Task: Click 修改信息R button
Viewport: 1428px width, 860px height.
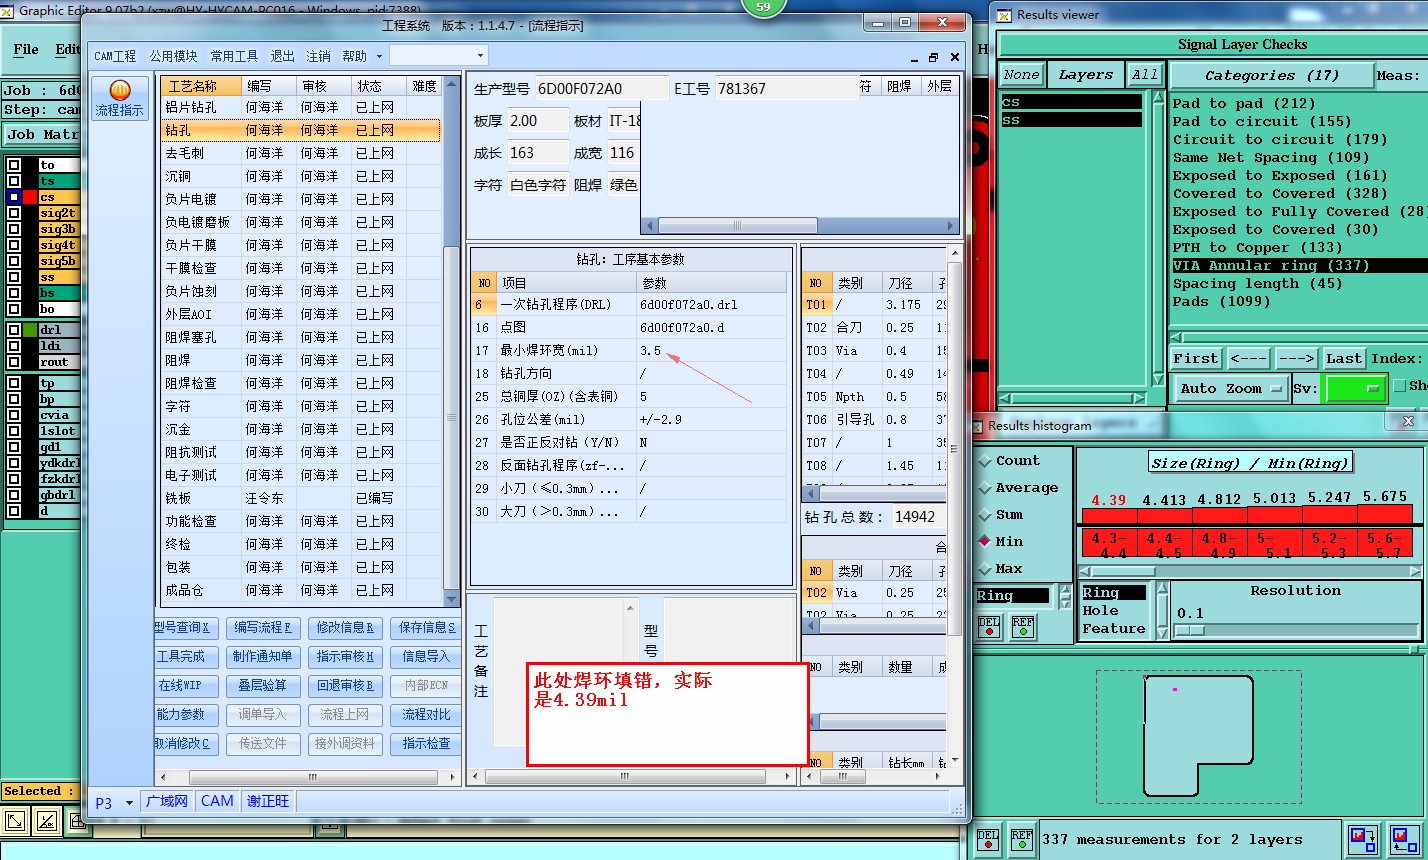Action: tap(345, 628)
